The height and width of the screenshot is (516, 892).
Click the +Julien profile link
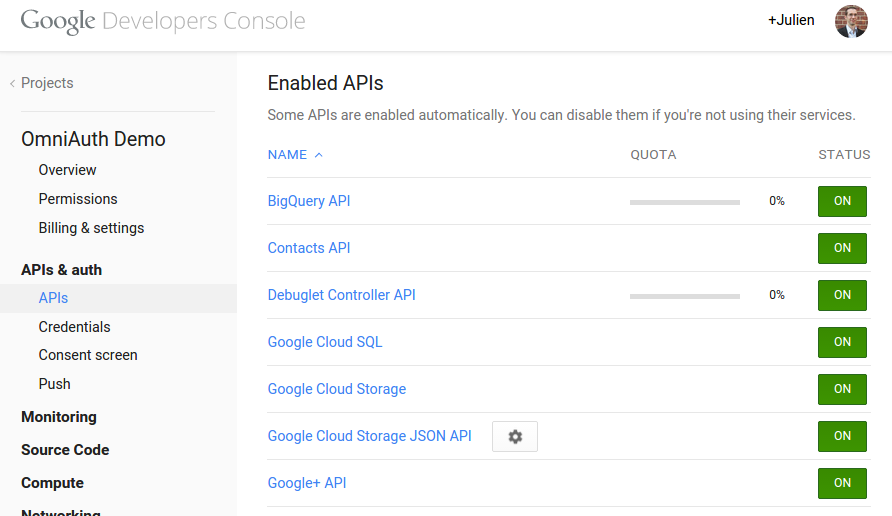point(791,20)
